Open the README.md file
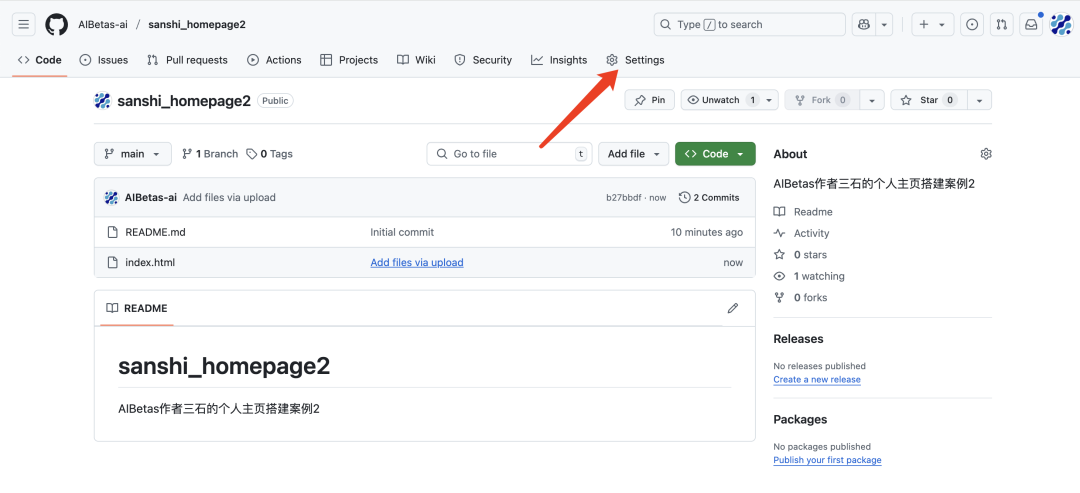This screenshot has width=1080, height=493. pos(156,232)
